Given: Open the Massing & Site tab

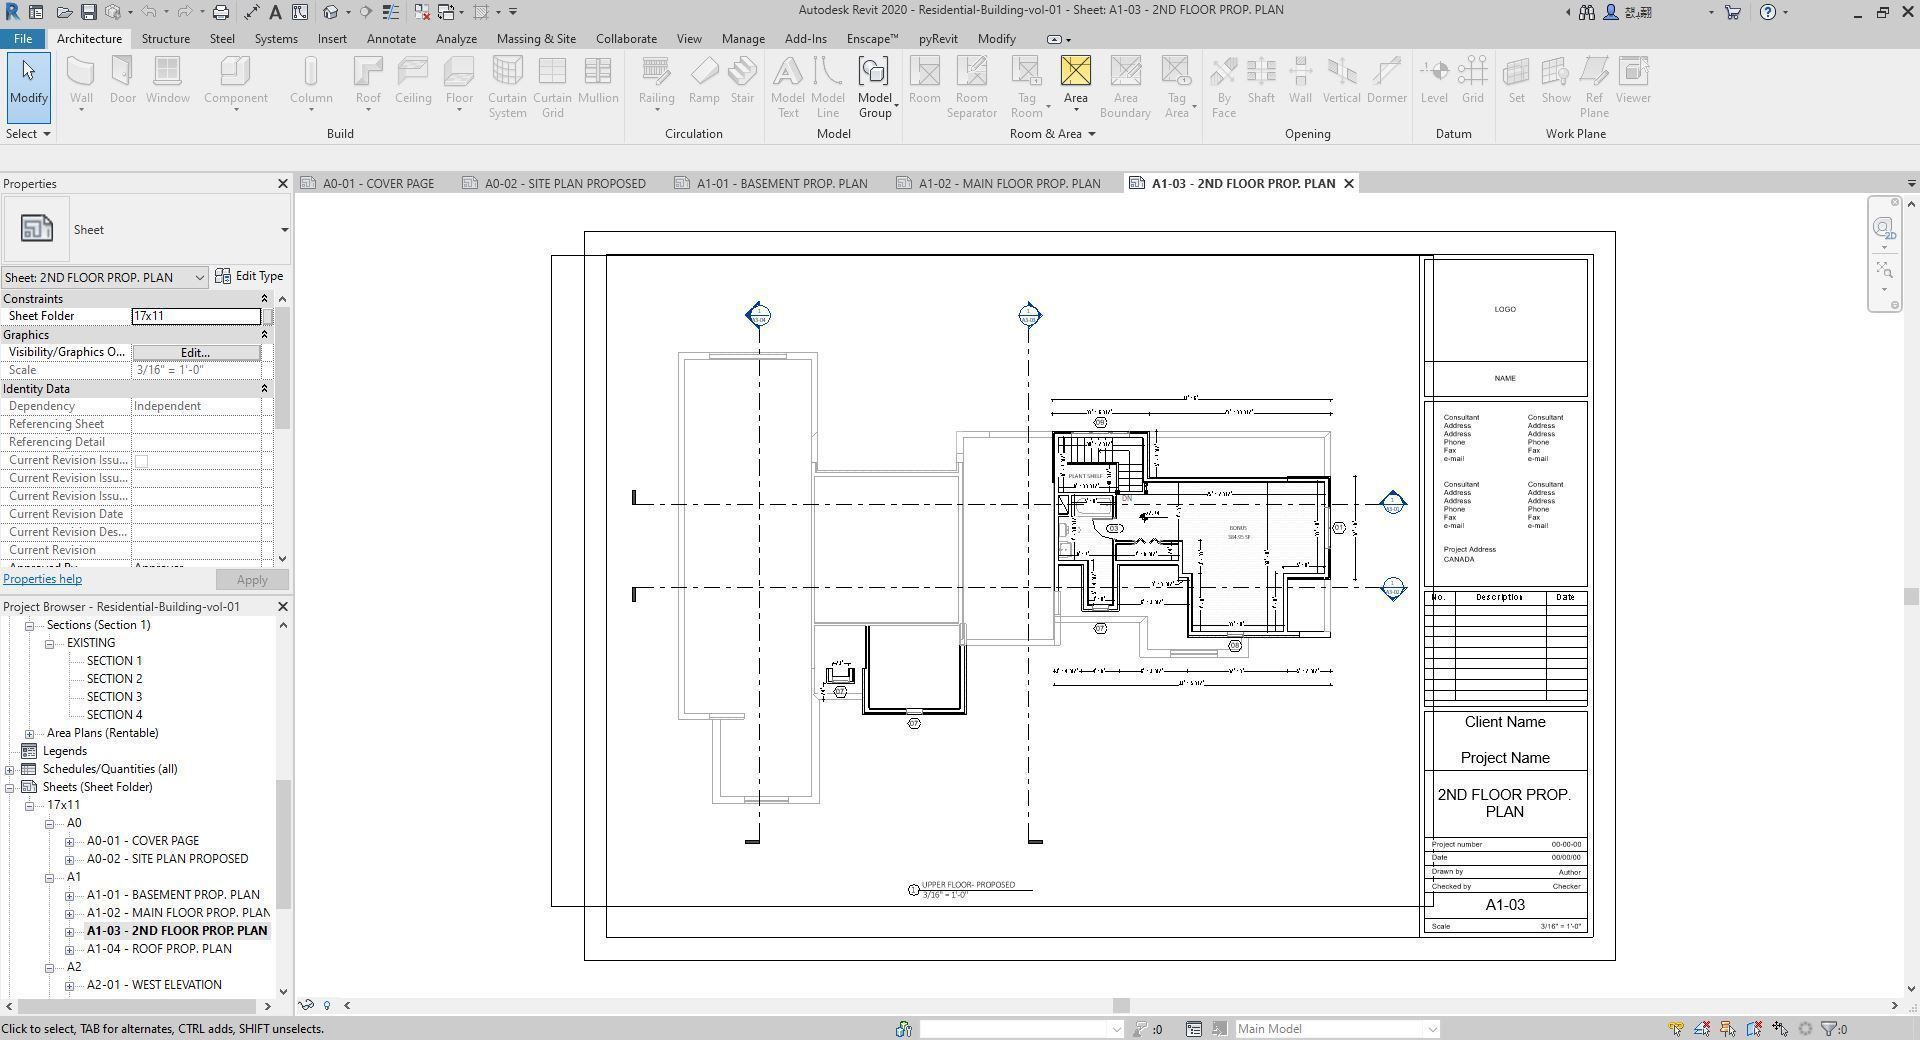Looking at the screenshot, I should point(536,39).
